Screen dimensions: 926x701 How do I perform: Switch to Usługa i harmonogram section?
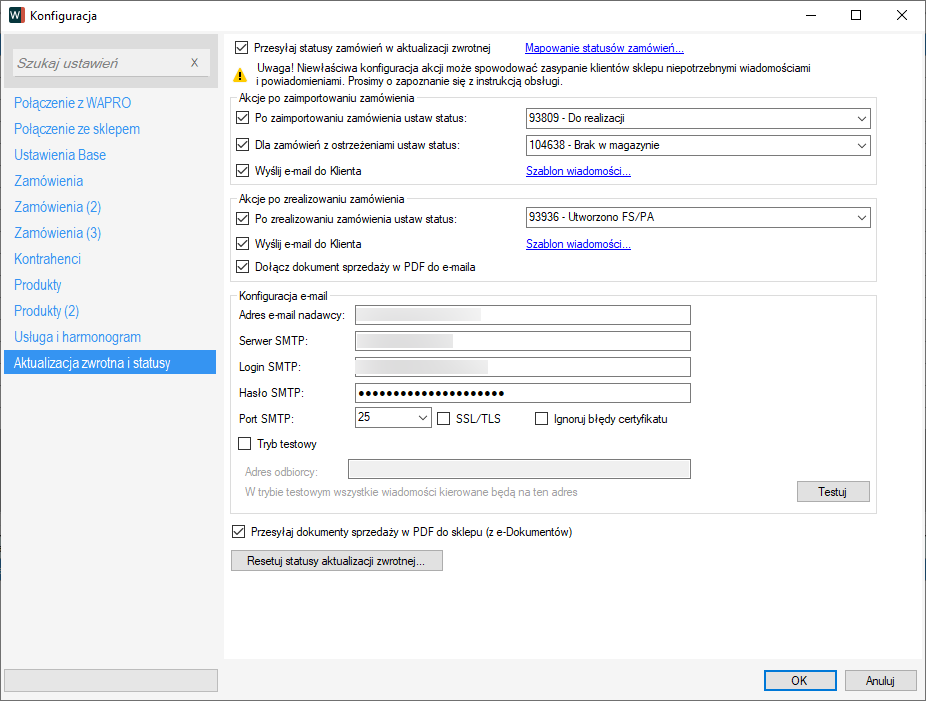click(x=77, y=337)
